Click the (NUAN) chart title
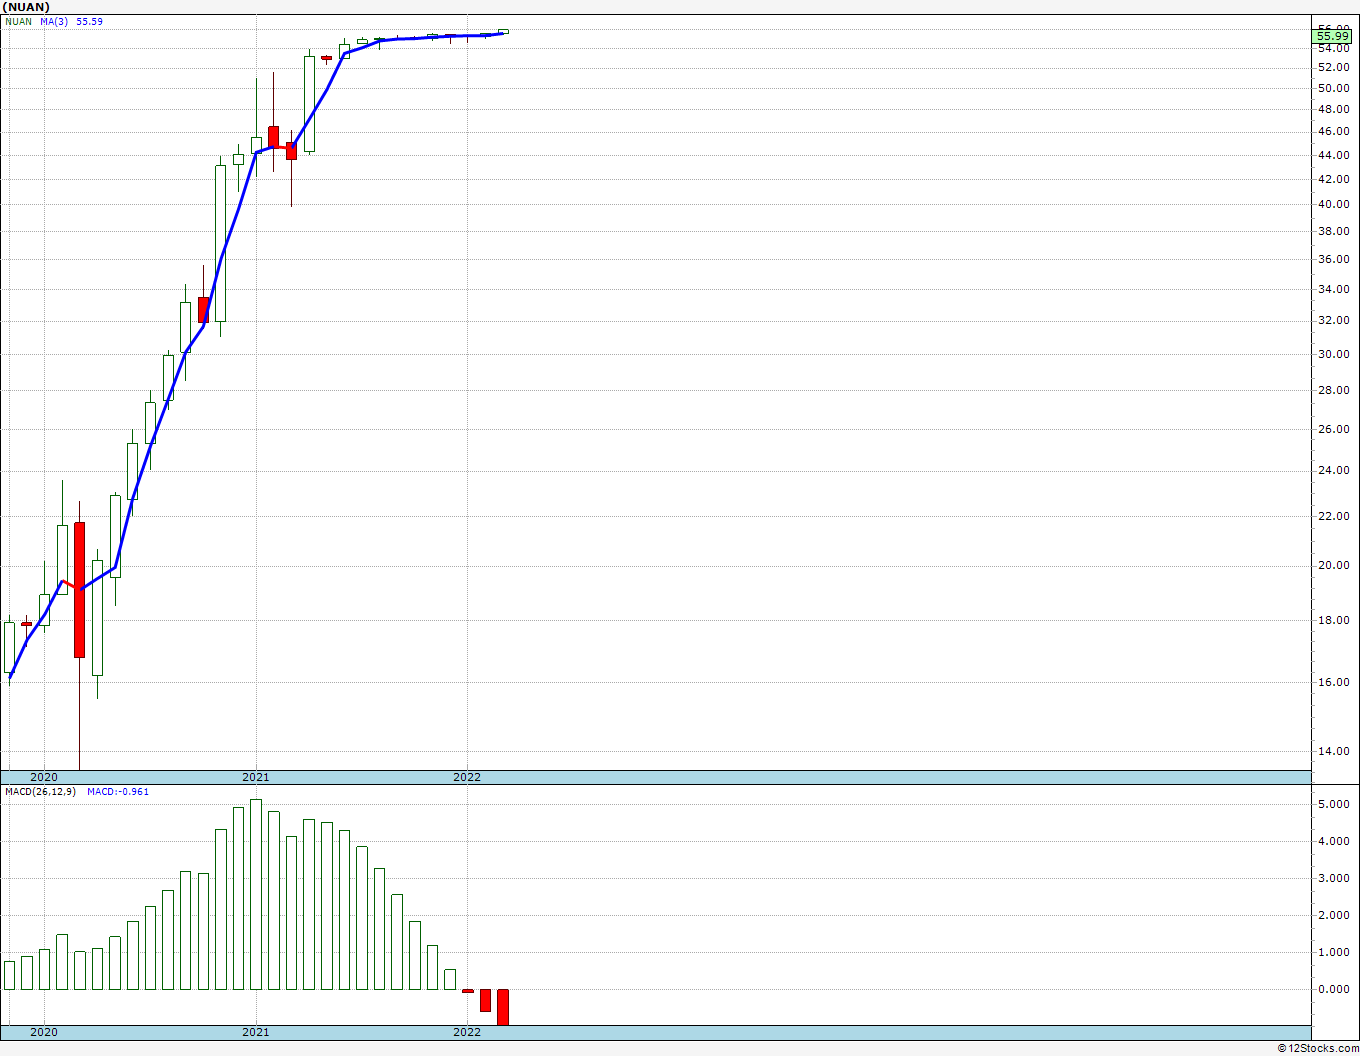 (x=27, y=6)
